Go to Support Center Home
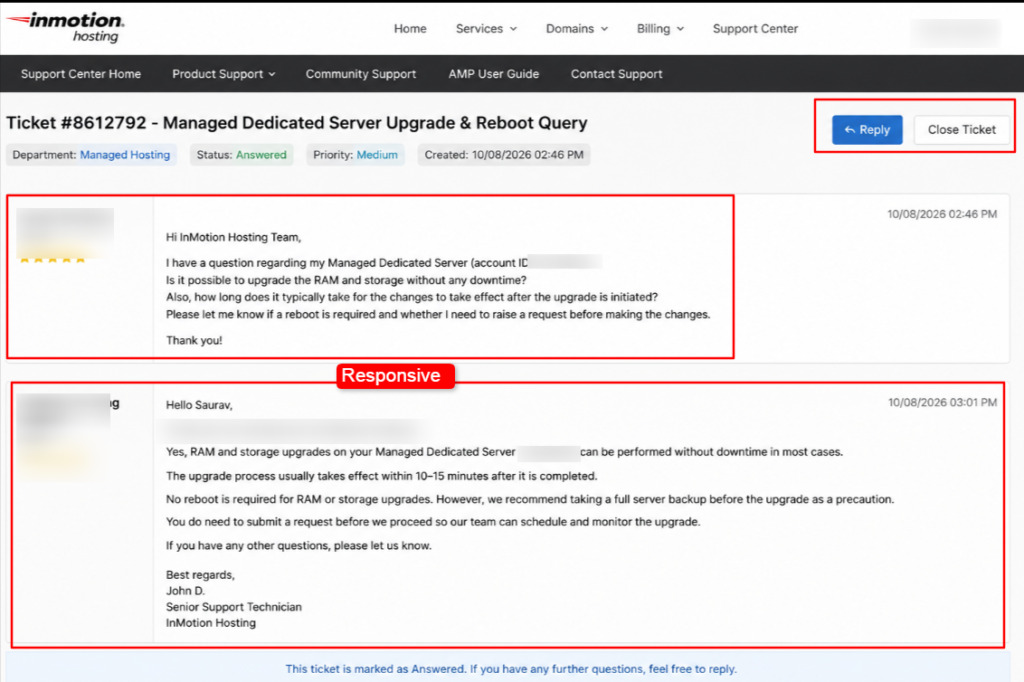This screenshot has width=1024, height=682. coord(81,74)
